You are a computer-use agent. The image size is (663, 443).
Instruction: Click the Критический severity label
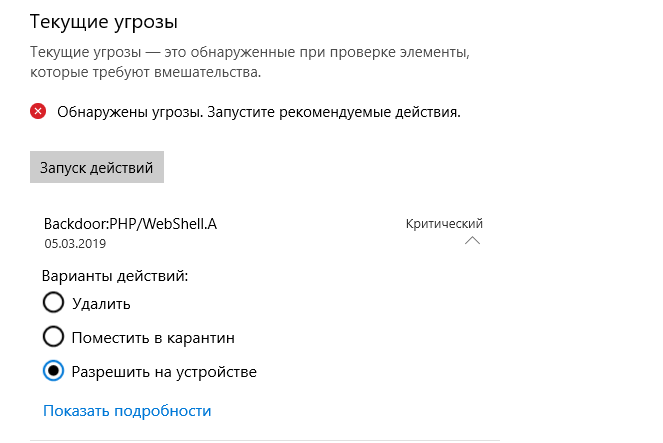click(444, 223)
